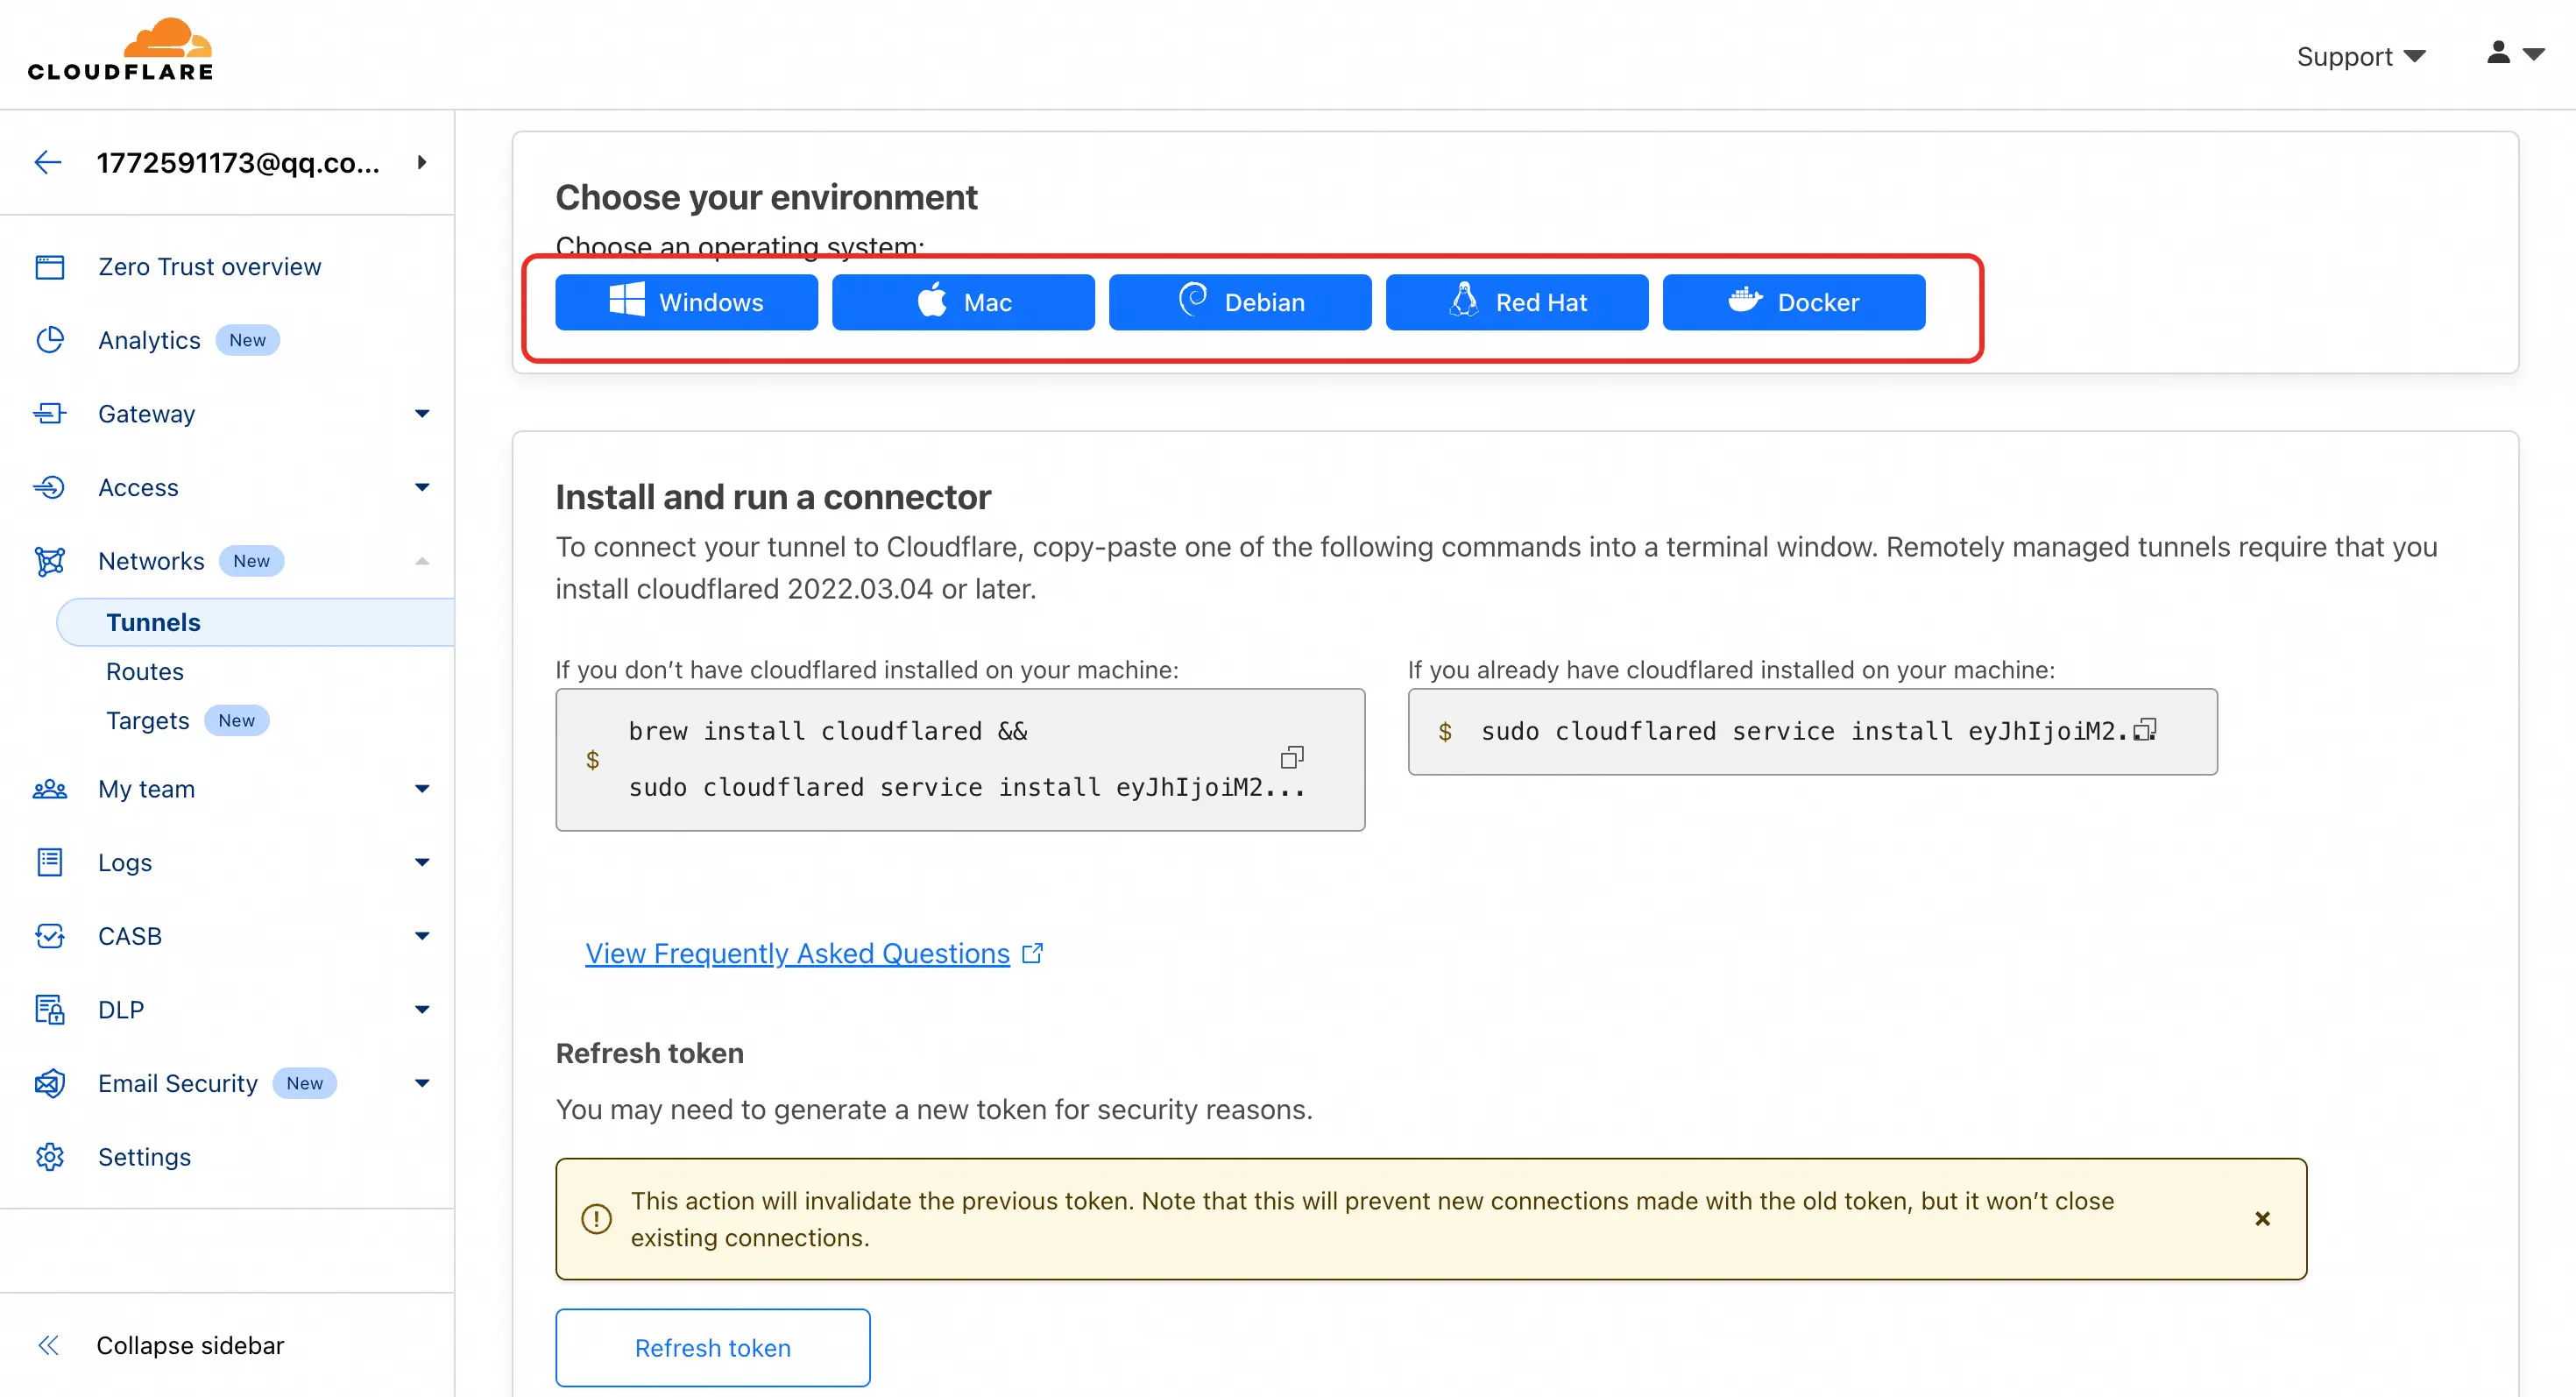Collapse the Networks menu

[422, 561]
